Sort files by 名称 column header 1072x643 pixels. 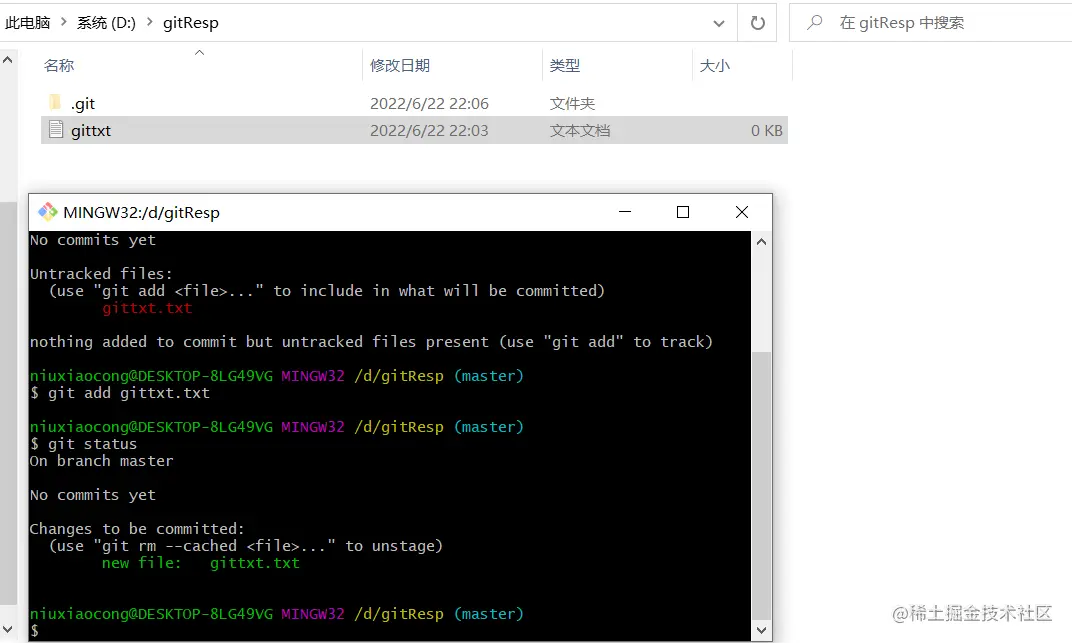(x=59, y=66)
